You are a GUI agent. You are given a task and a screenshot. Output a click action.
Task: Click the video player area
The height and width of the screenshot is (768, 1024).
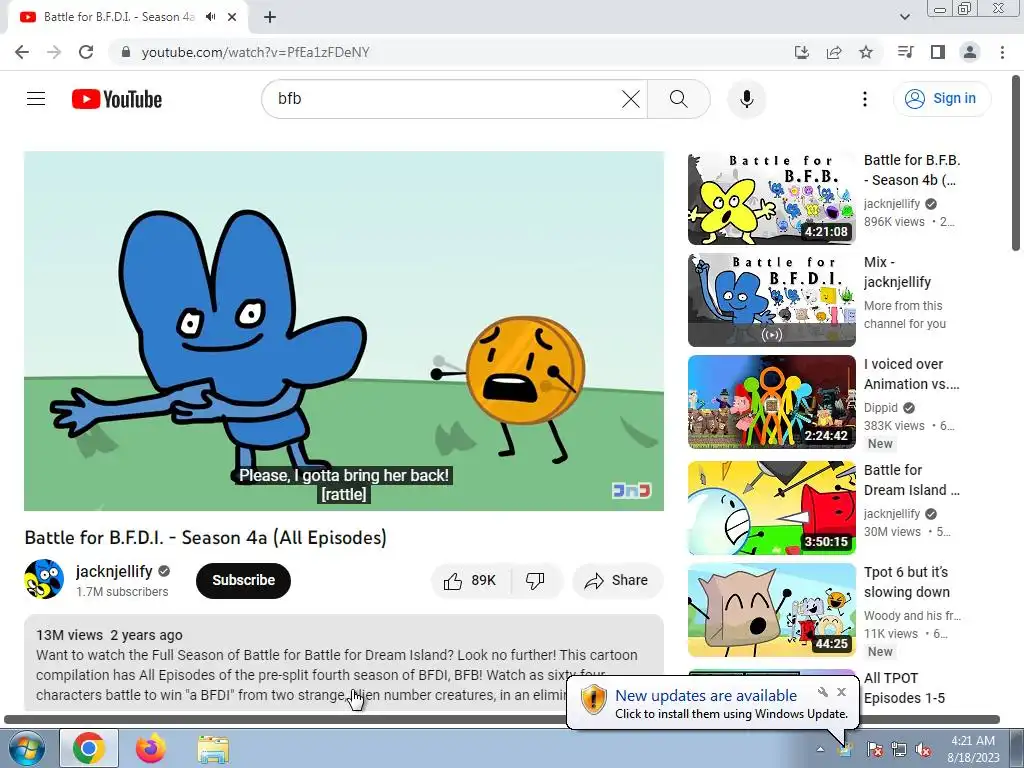(344, 331)
